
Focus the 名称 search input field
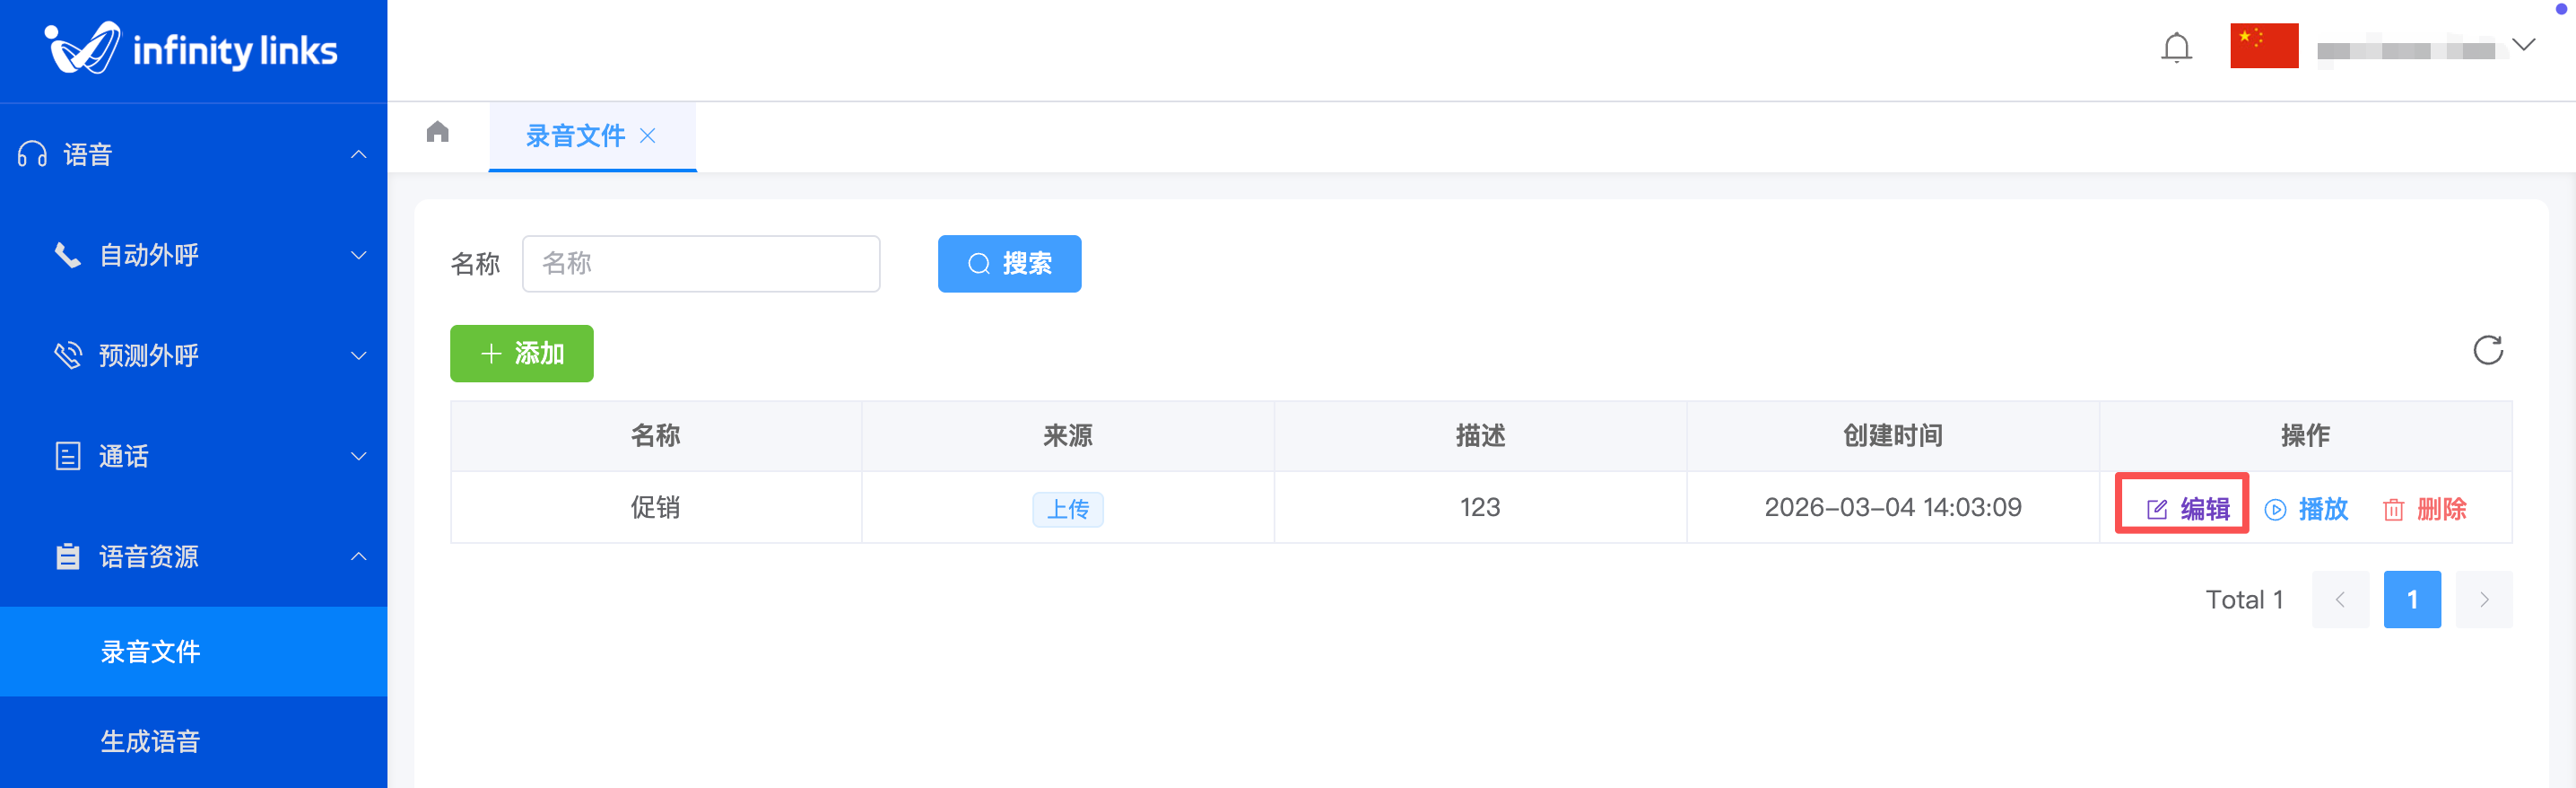tap(701, 264)
